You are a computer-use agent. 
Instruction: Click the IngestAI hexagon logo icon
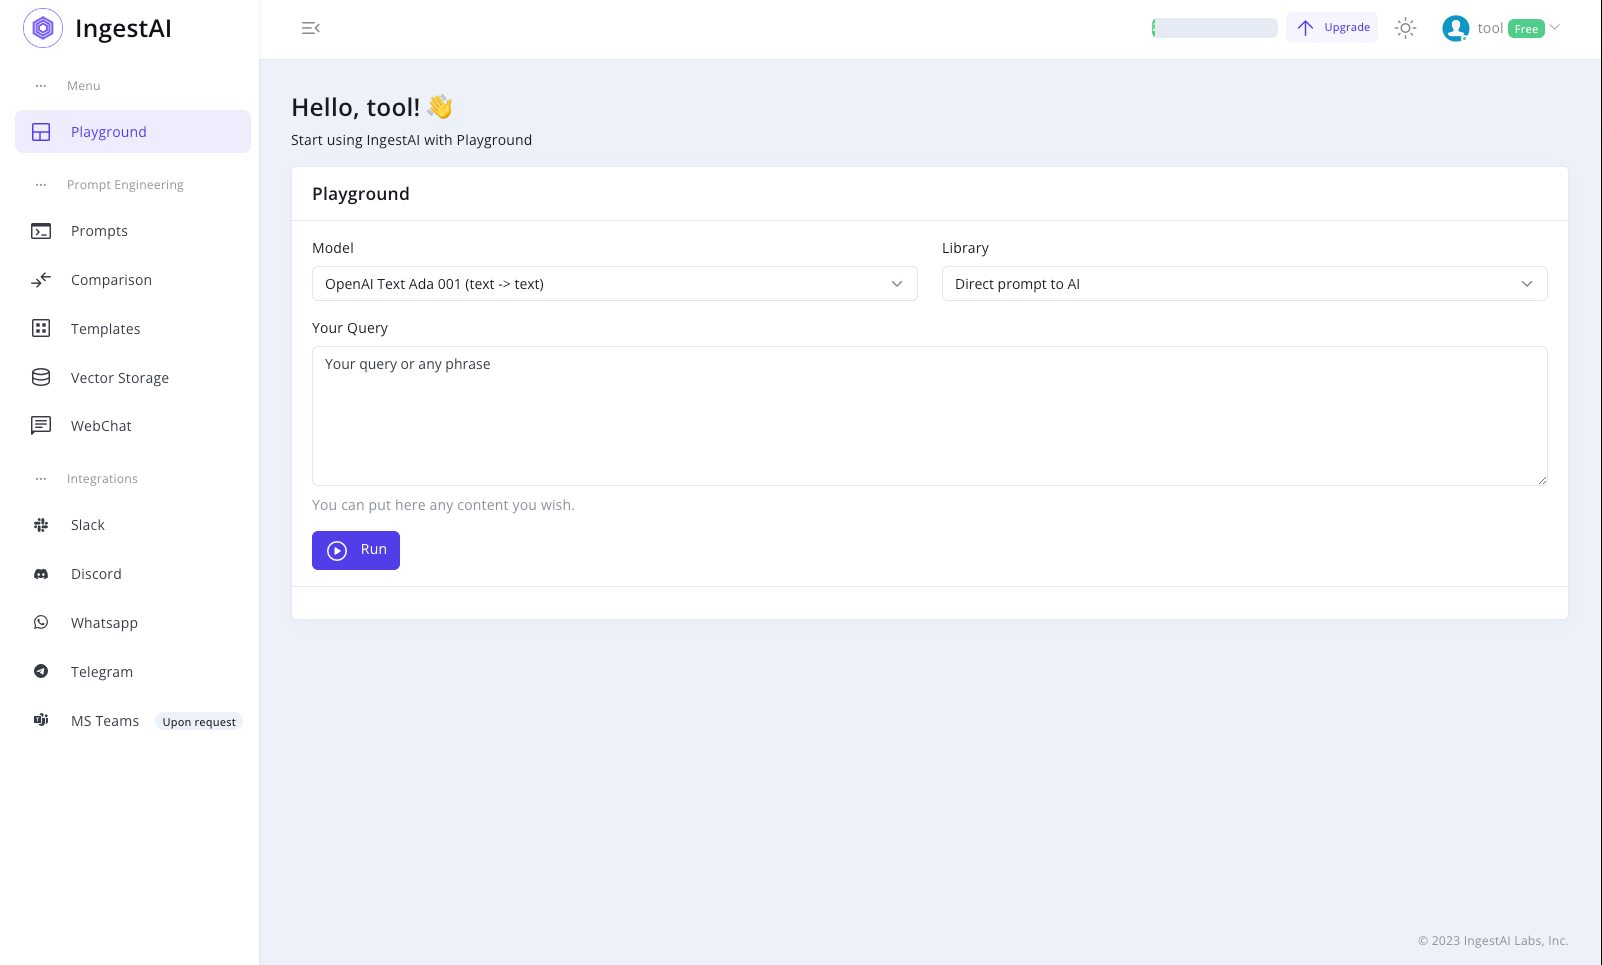click(43, 28)
